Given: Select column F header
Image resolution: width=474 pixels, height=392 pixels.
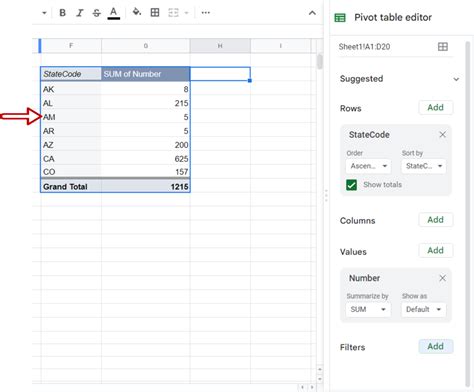Looking at the screenshot, I should click(x=71, y=46).
